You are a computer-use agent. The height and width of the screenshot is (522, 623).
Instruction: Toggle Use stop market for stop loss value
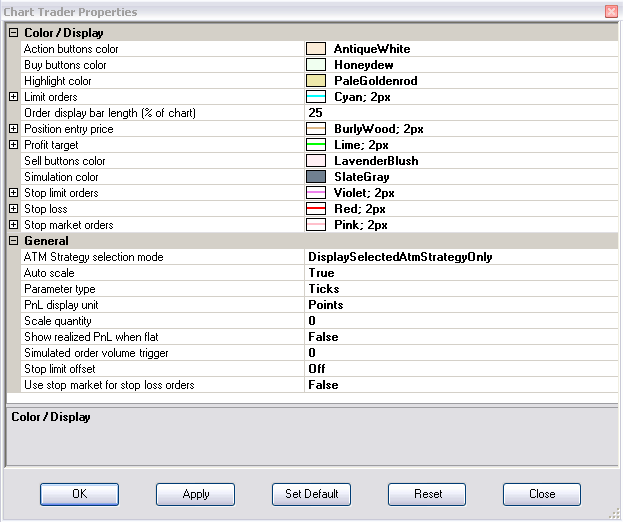pos(461,385)
